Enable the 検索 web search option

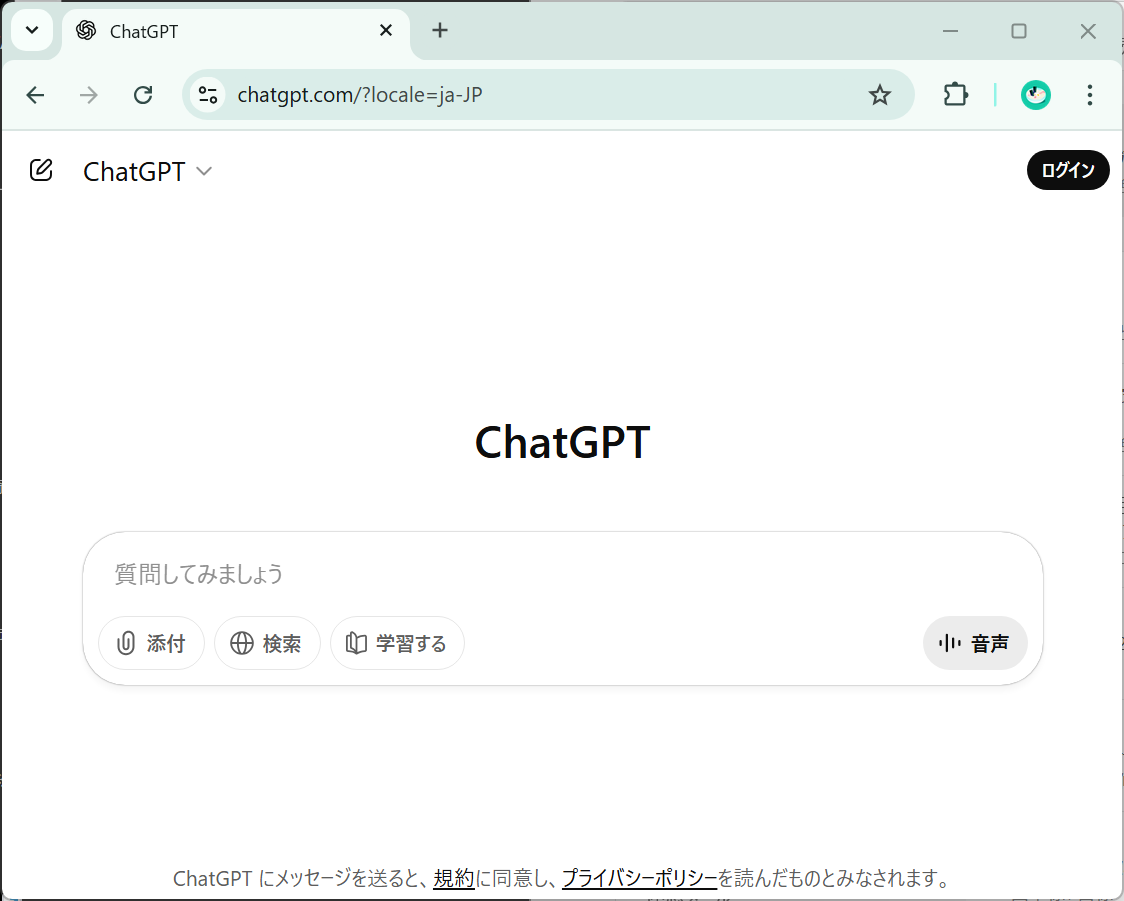tap(267, 643)
